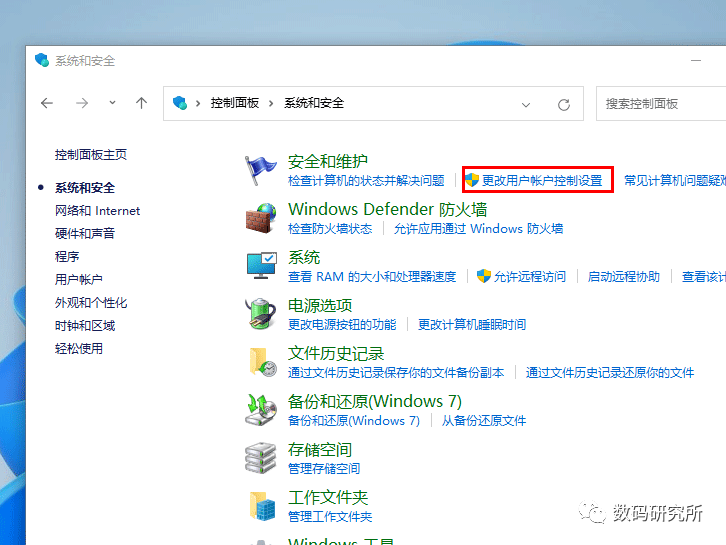Click 从备份还原文件

coord(484,421)
